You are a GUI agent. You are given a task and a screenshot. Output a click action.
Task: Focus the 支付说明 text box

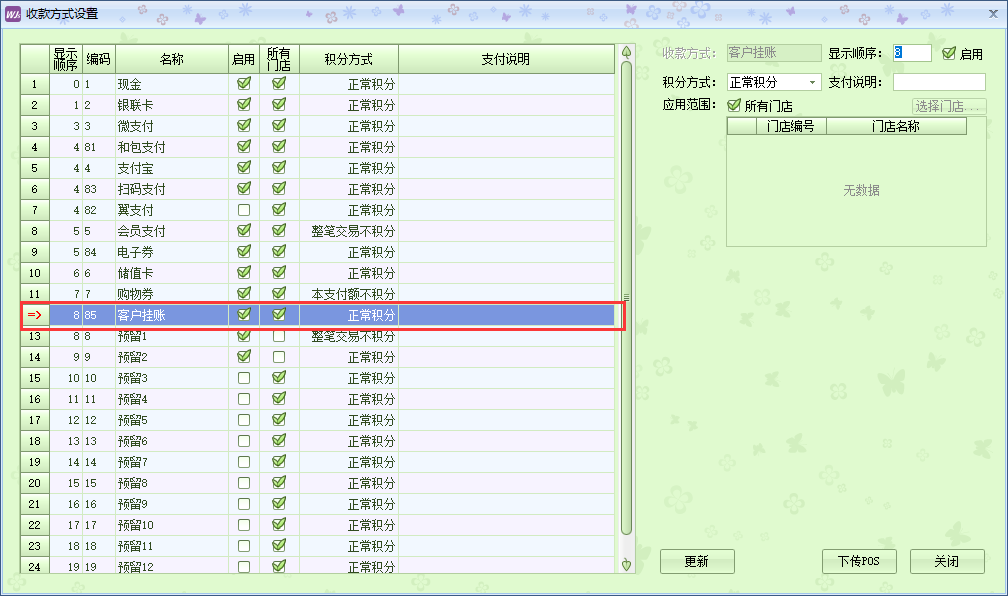click(x=938, y=82)
